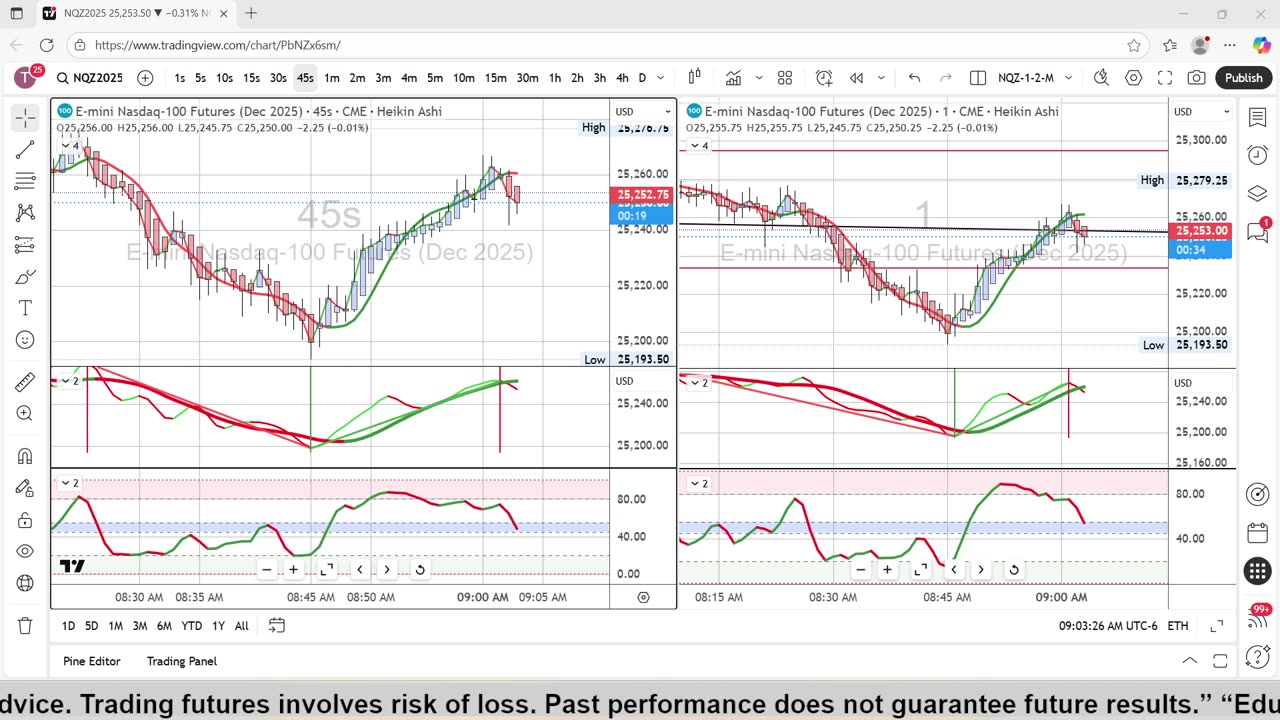Open the candlestick chart type menu
Screen dimensions: 1280x720
(x=694, y=78)
